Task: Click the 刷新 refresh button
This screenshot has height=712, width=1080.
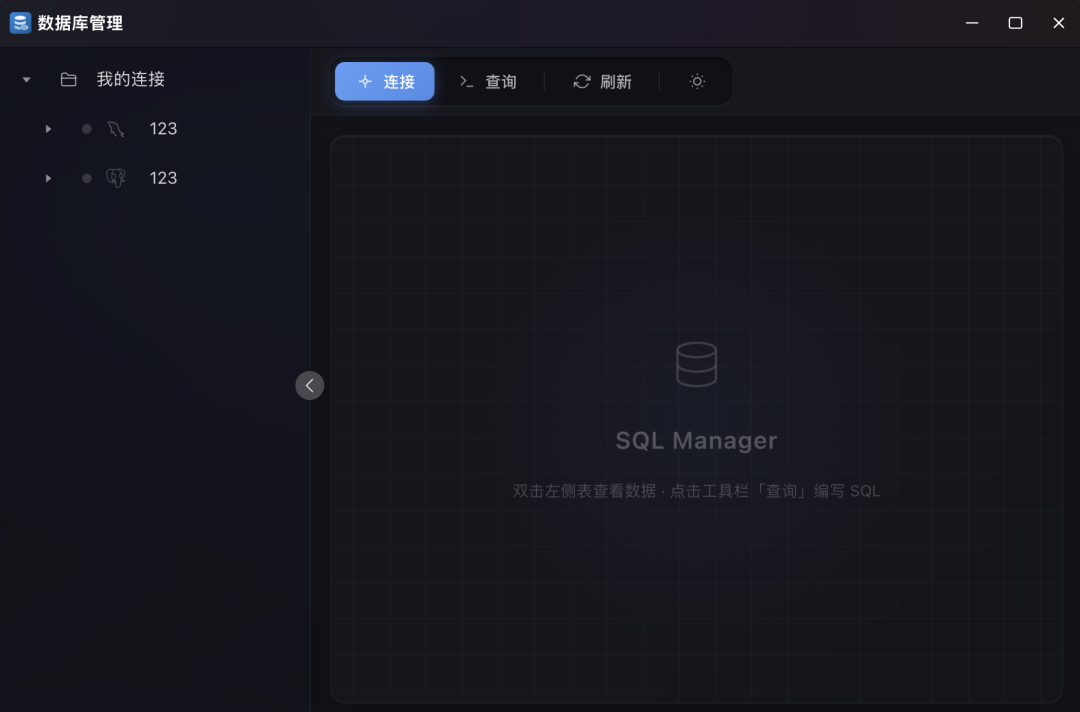Action: (x=602, y=81)
